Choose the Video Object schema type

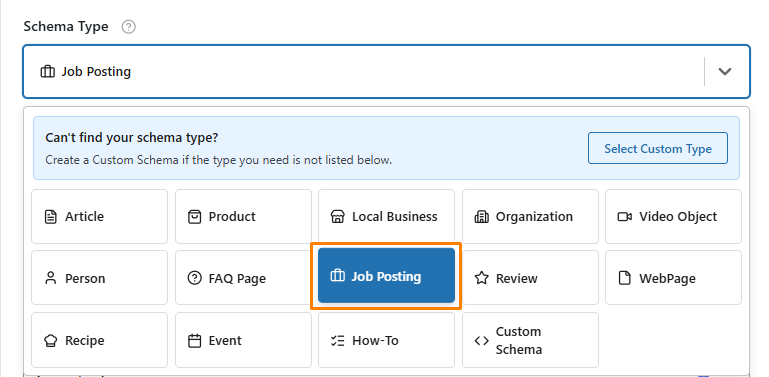click(x=673, y=217)
